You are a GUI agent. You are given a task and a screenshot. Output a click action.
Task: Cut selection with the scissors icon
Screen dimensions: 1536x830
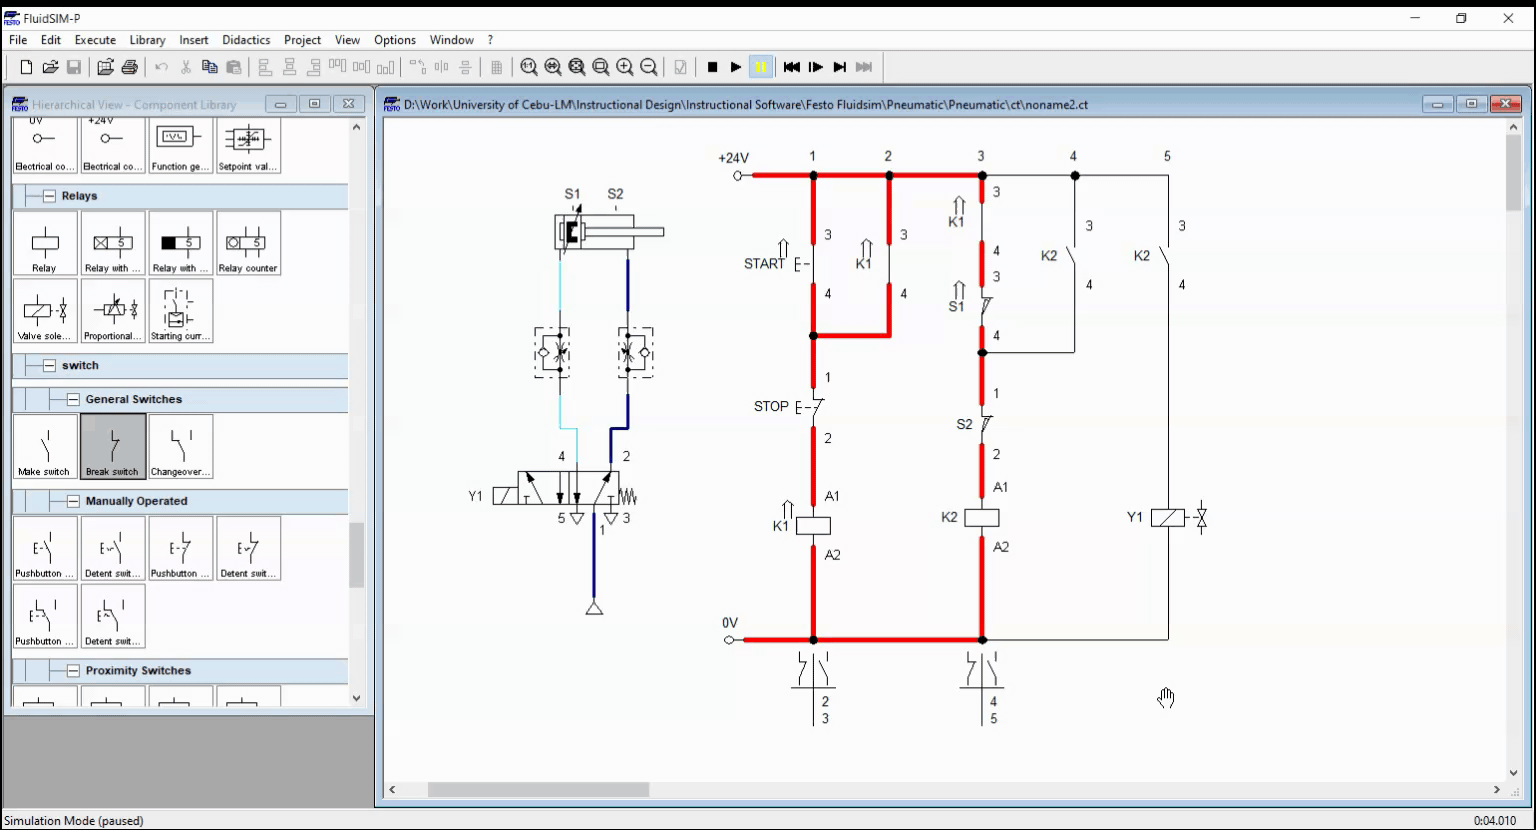click(x=186, y=67)
